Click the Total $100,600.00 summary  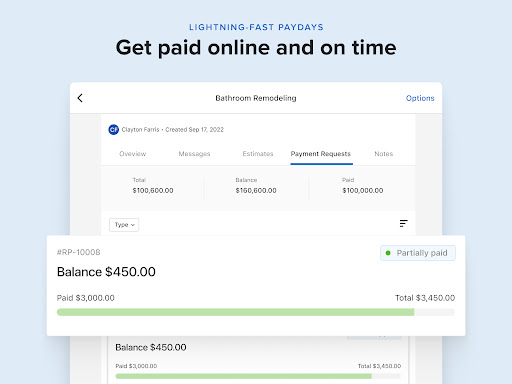click(x=153, y=186)
